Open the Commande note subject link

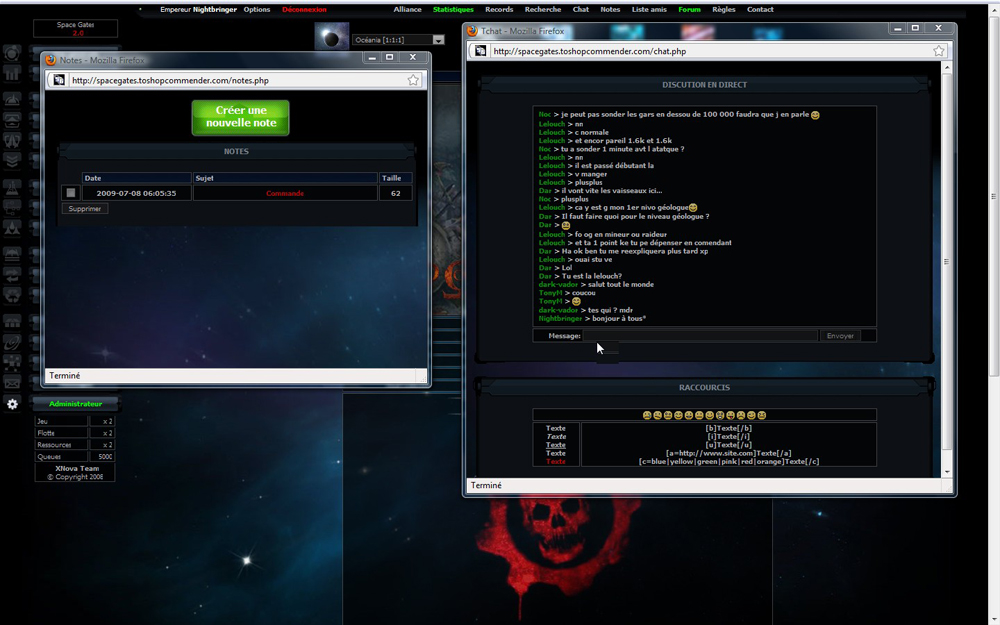(285, 193)
